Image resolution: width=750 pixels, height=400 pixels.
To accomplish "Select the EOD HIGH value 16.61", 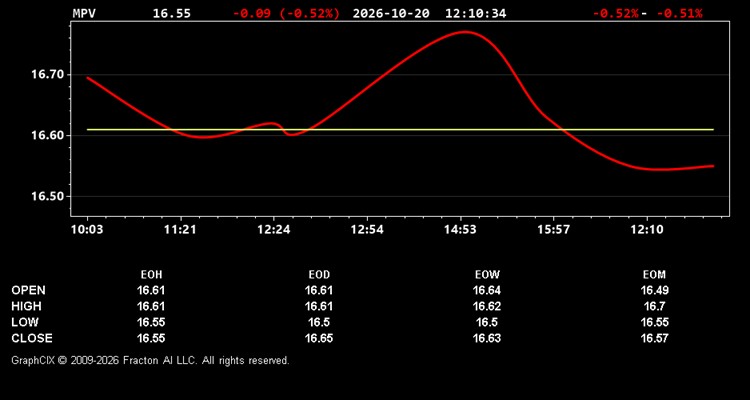I will click(x=319, y=306).
